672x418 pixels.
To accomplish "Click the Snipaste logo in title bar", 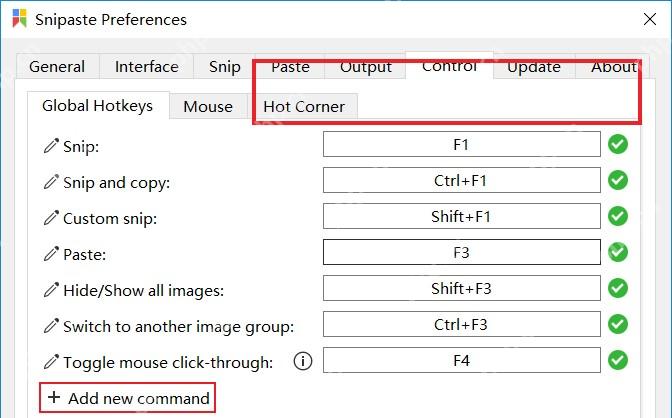I will (x=19, y=19).
